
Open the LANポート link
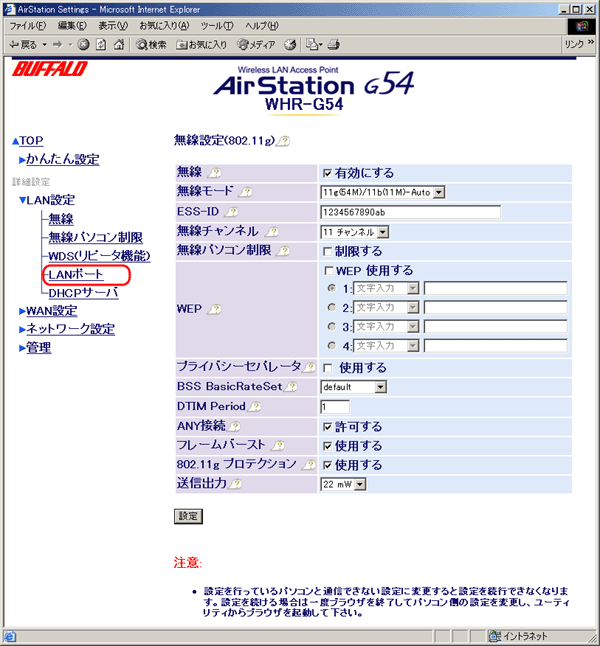[76, 274]
